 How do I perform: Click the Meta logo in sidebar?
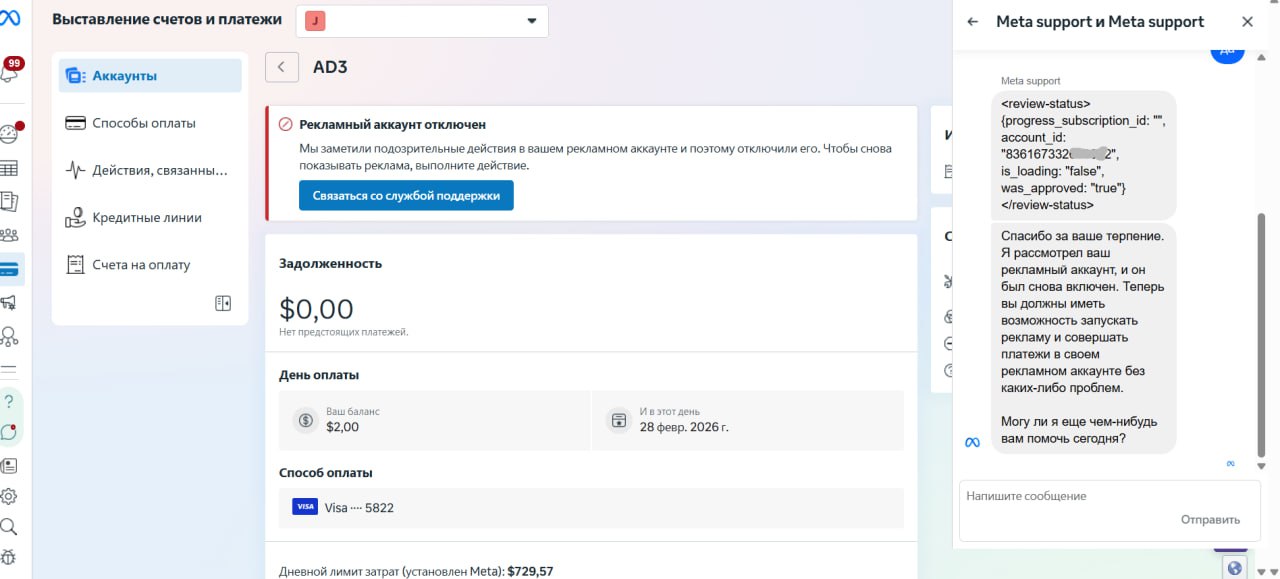tap(10, 18)
